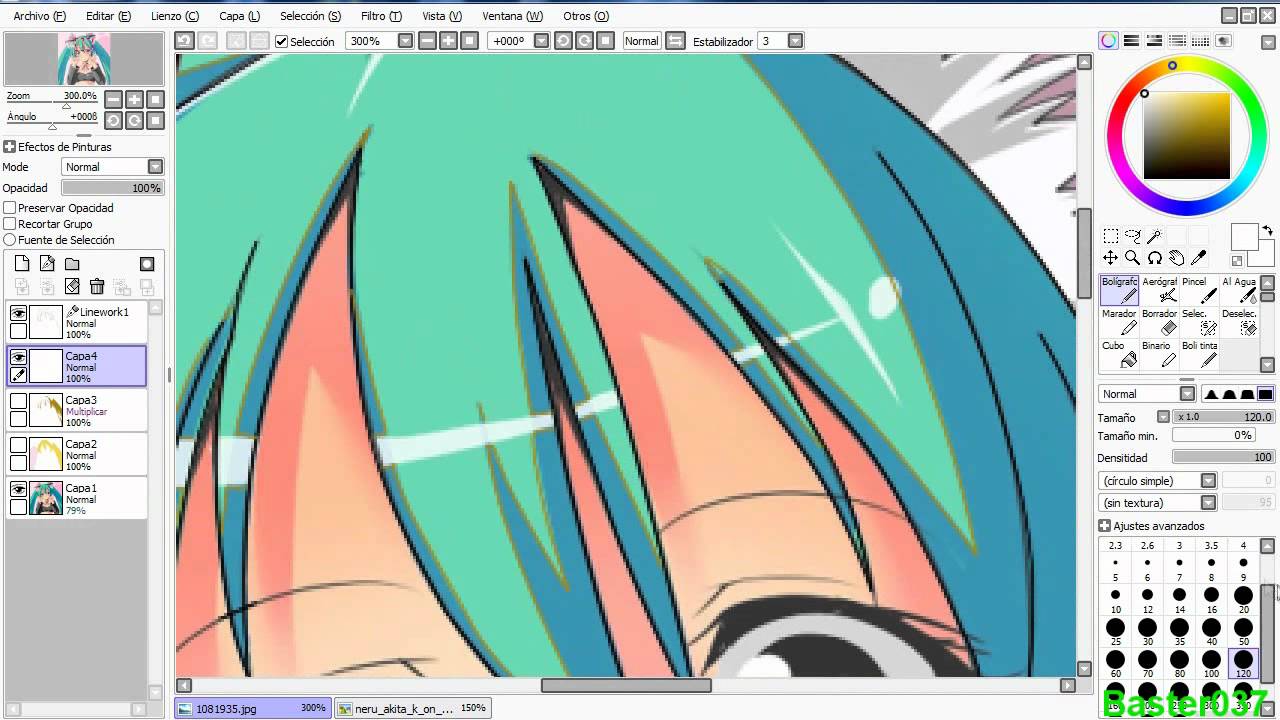This screenshot has height=720, width=1280.
Task: Enable Recortar Grupo checkbox
Action: tap(10, 224)
